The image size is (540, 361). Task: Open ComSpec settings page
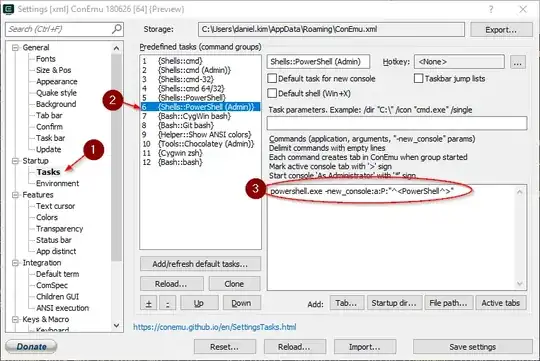coord(52,285)
